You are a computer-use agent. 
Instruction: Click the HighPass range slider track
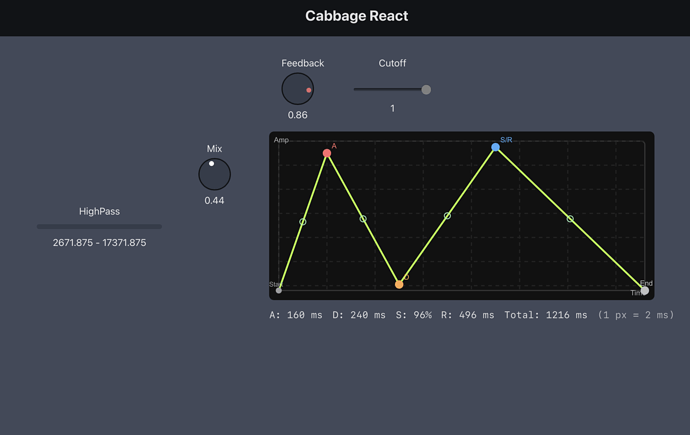point(99,227)
